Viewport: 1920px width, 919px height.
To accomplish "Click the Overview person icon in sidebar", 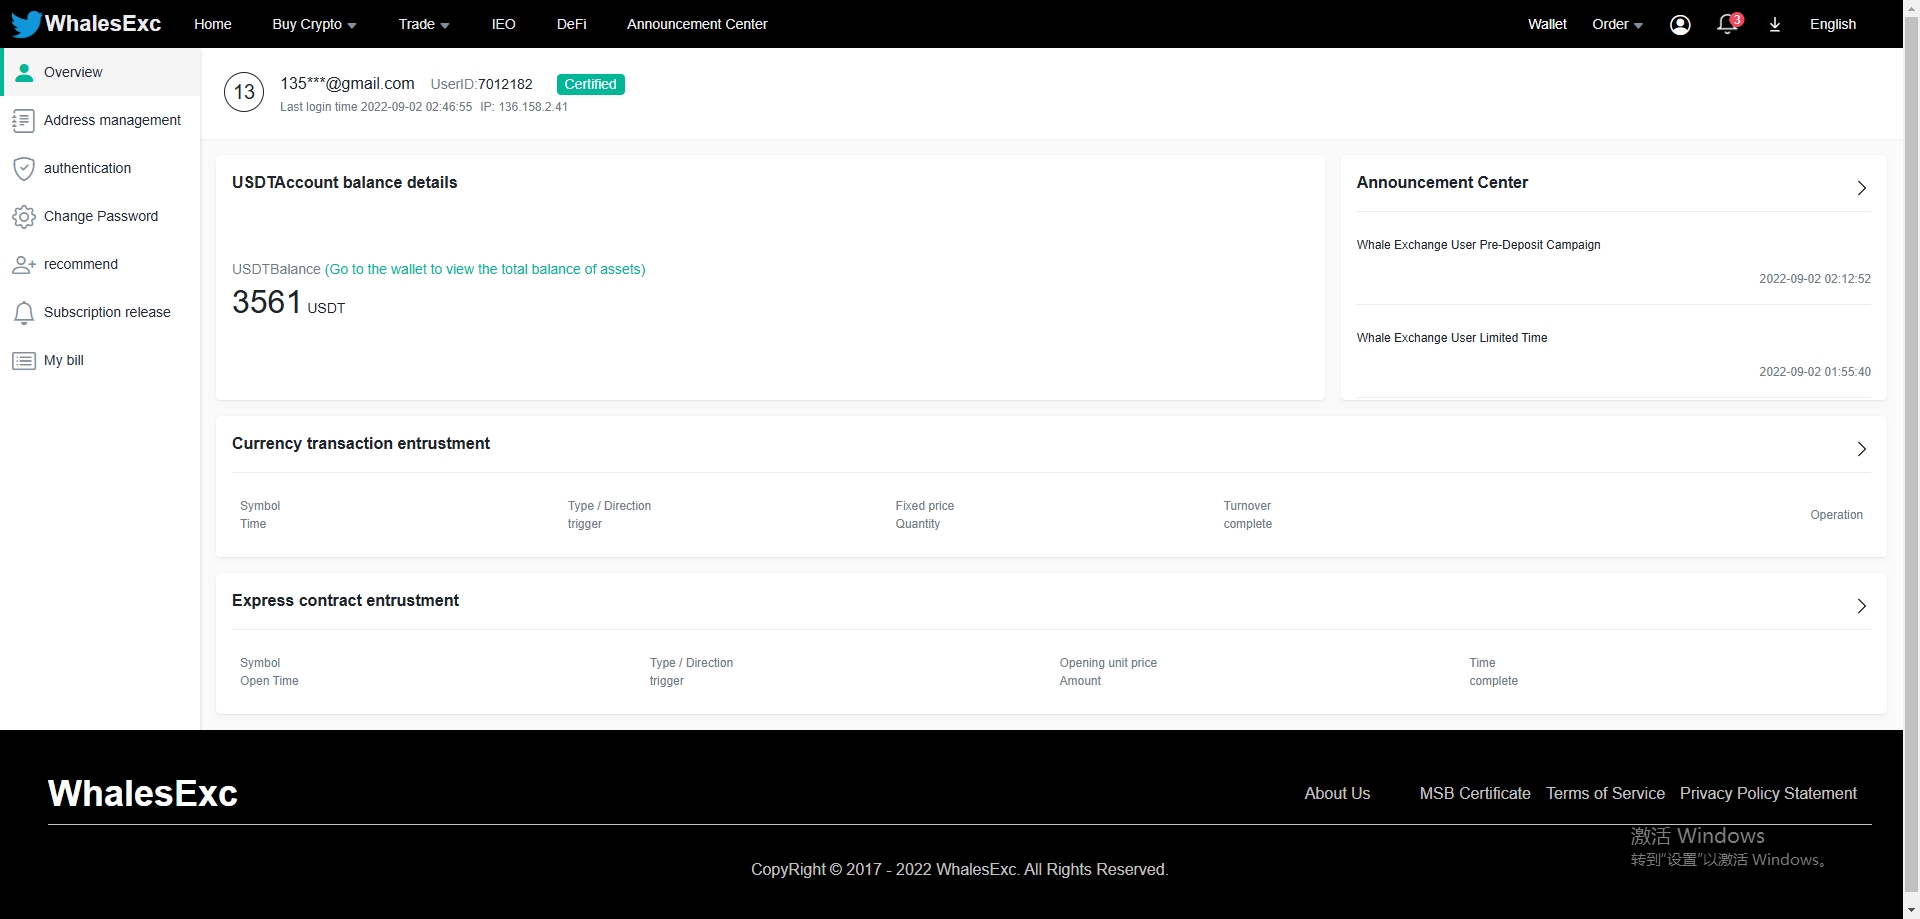I will 24,72.
